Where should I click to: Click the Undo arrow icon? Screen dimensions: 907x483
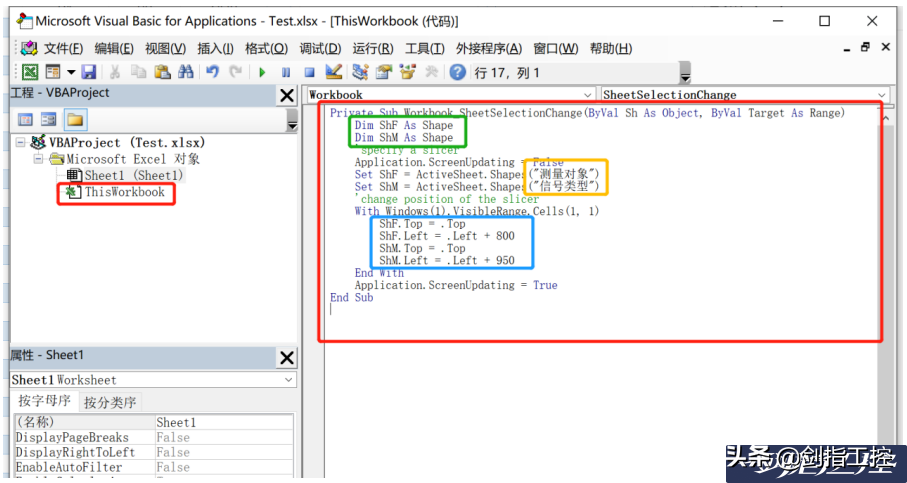click(x=212, y=72)
